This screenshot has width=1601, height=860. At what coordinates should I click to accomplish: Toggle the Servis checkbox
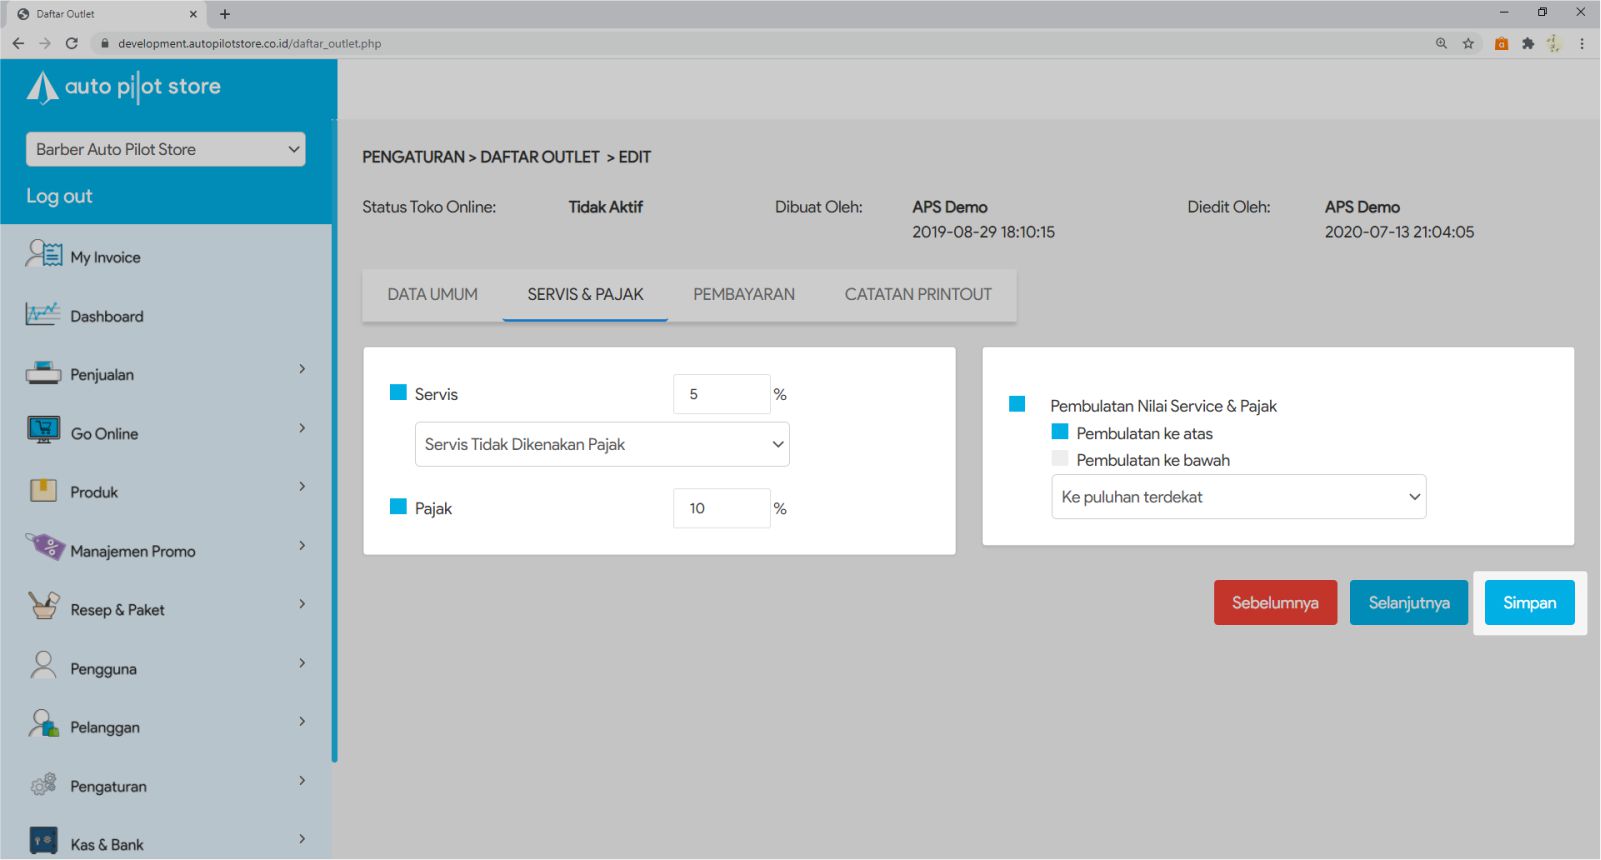click(398, 393)
